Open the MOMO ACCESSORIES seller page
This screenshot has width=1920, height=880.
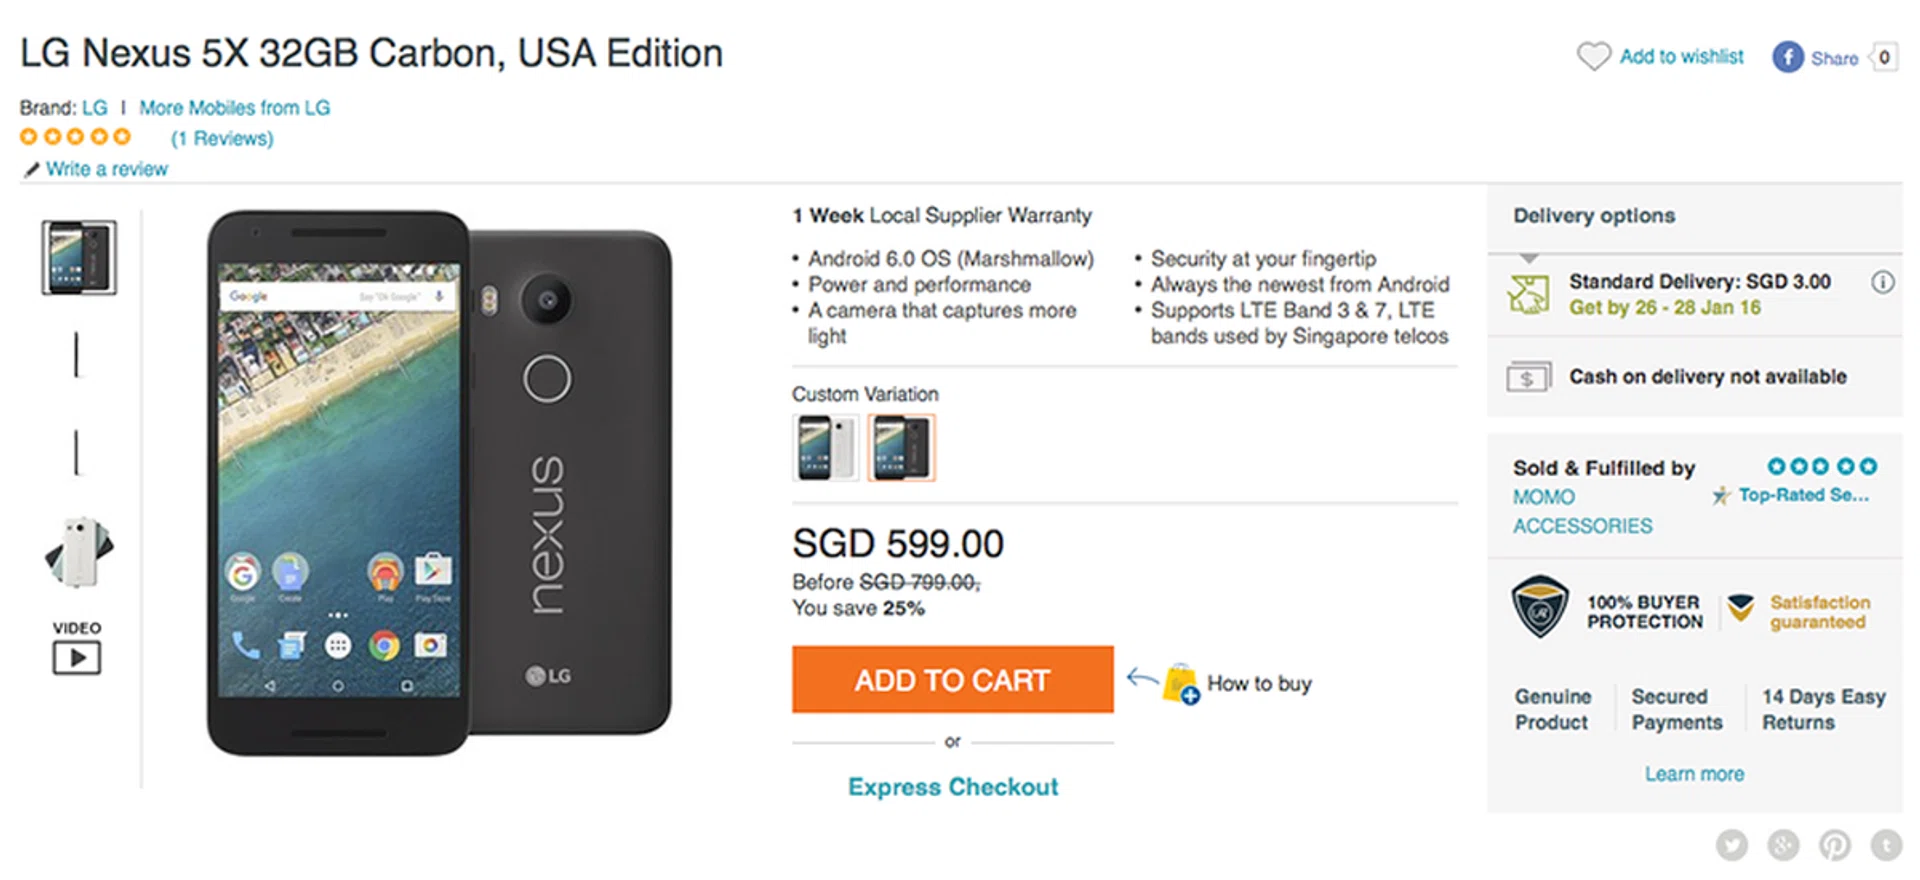click(1581, 511)
